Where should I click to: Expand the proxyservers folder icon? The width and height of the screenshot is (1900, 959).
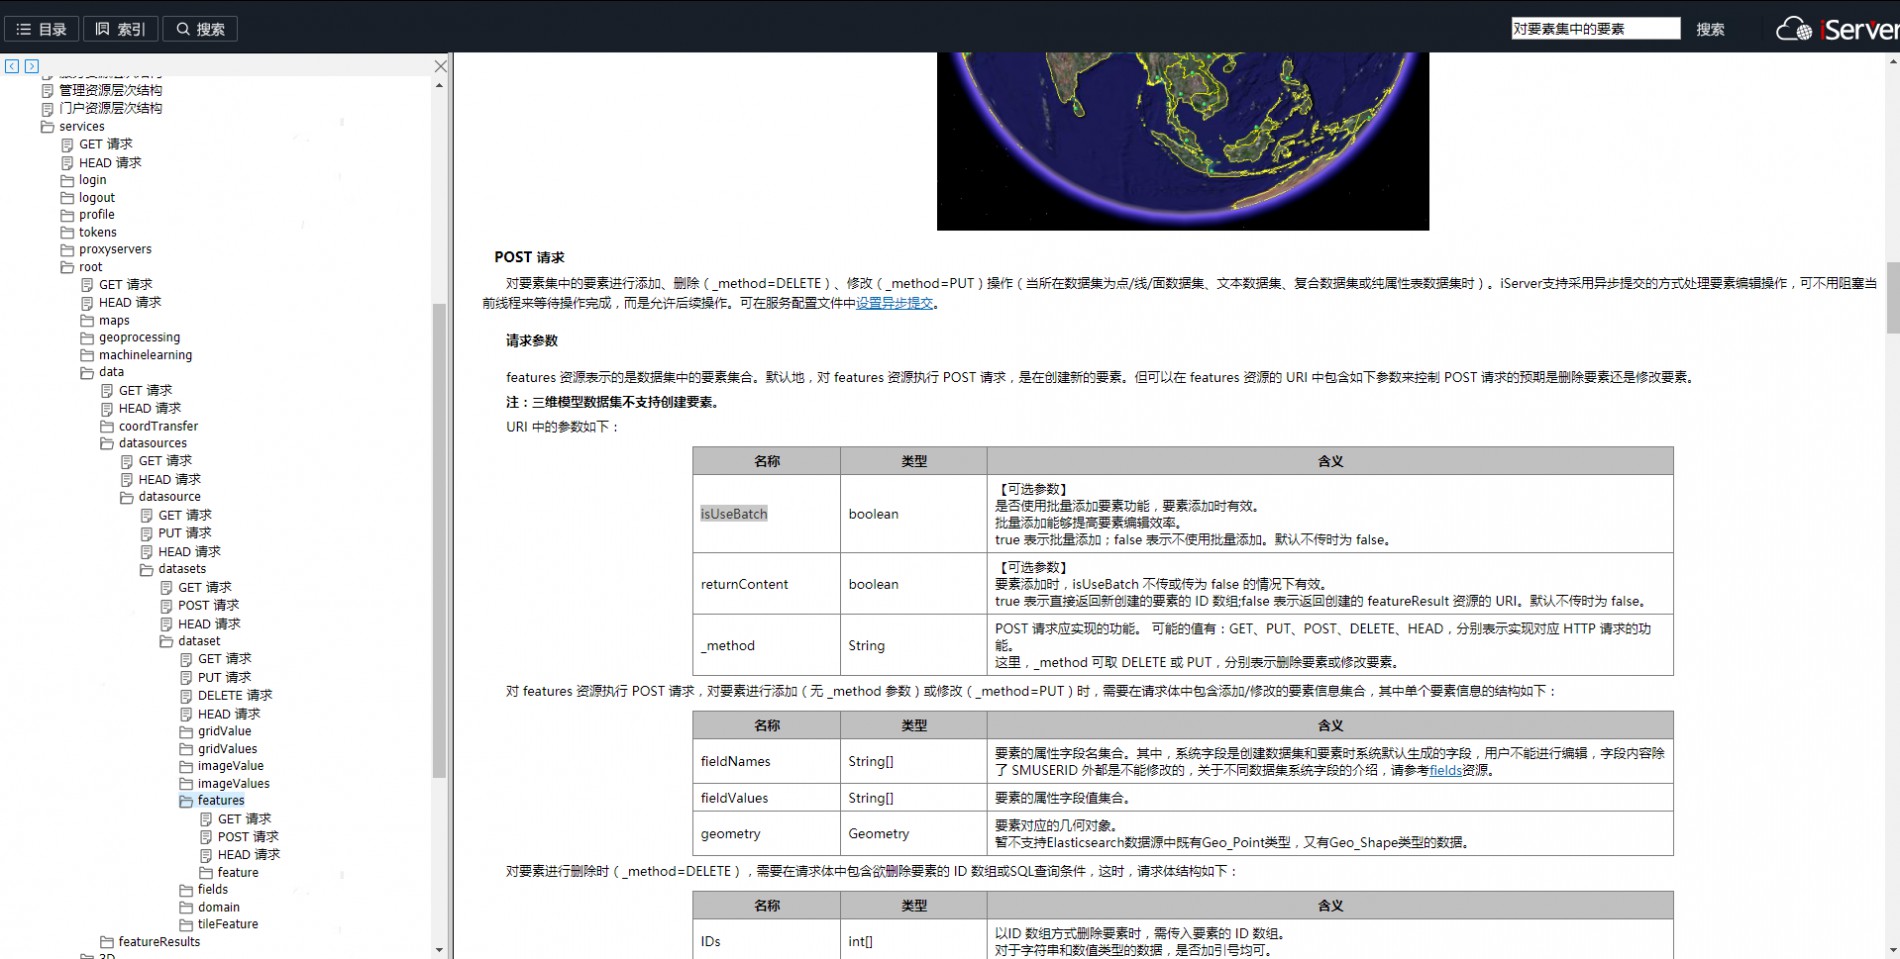pos(67,249)
